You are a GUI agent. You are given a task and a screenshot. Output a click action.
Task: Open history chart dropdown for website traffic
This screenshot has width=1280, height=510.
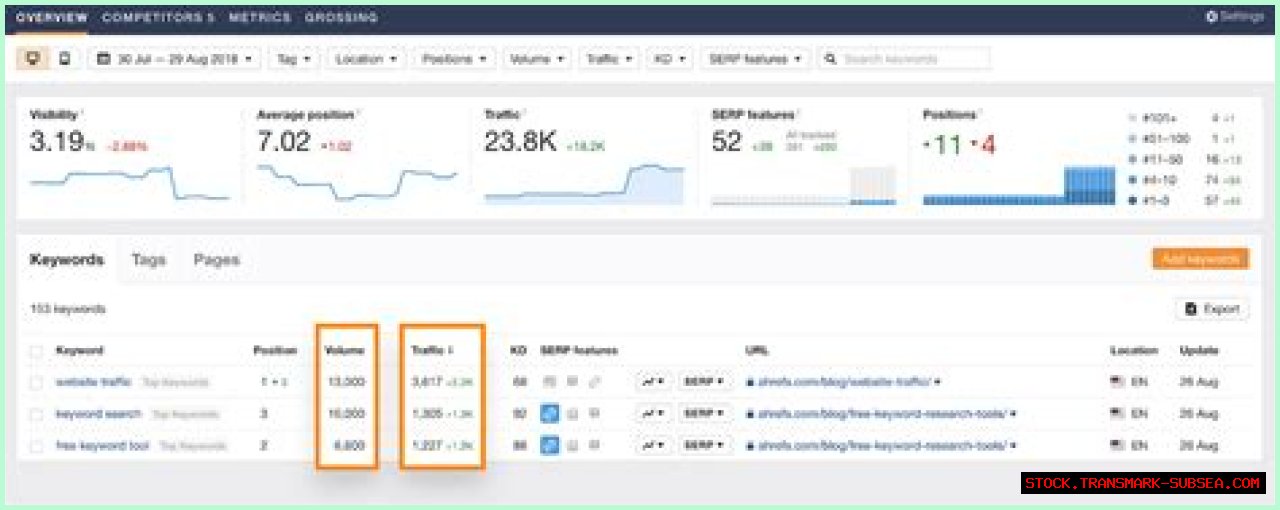pos(654,382)
